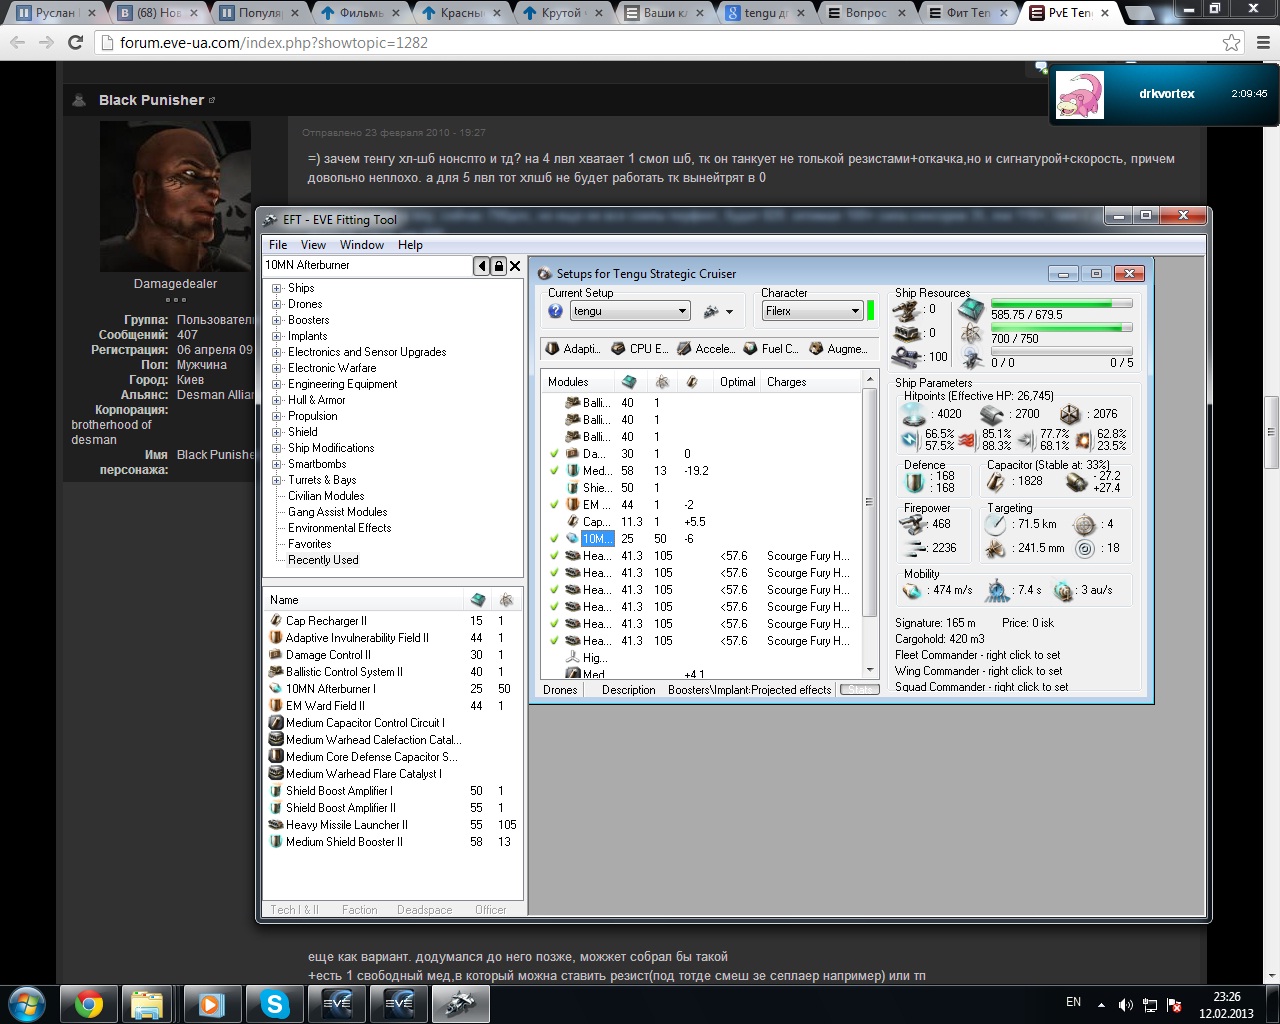Click the max velocity icon at 474 m/s
Screen dimensions: 1280x1024
[912, 590]
